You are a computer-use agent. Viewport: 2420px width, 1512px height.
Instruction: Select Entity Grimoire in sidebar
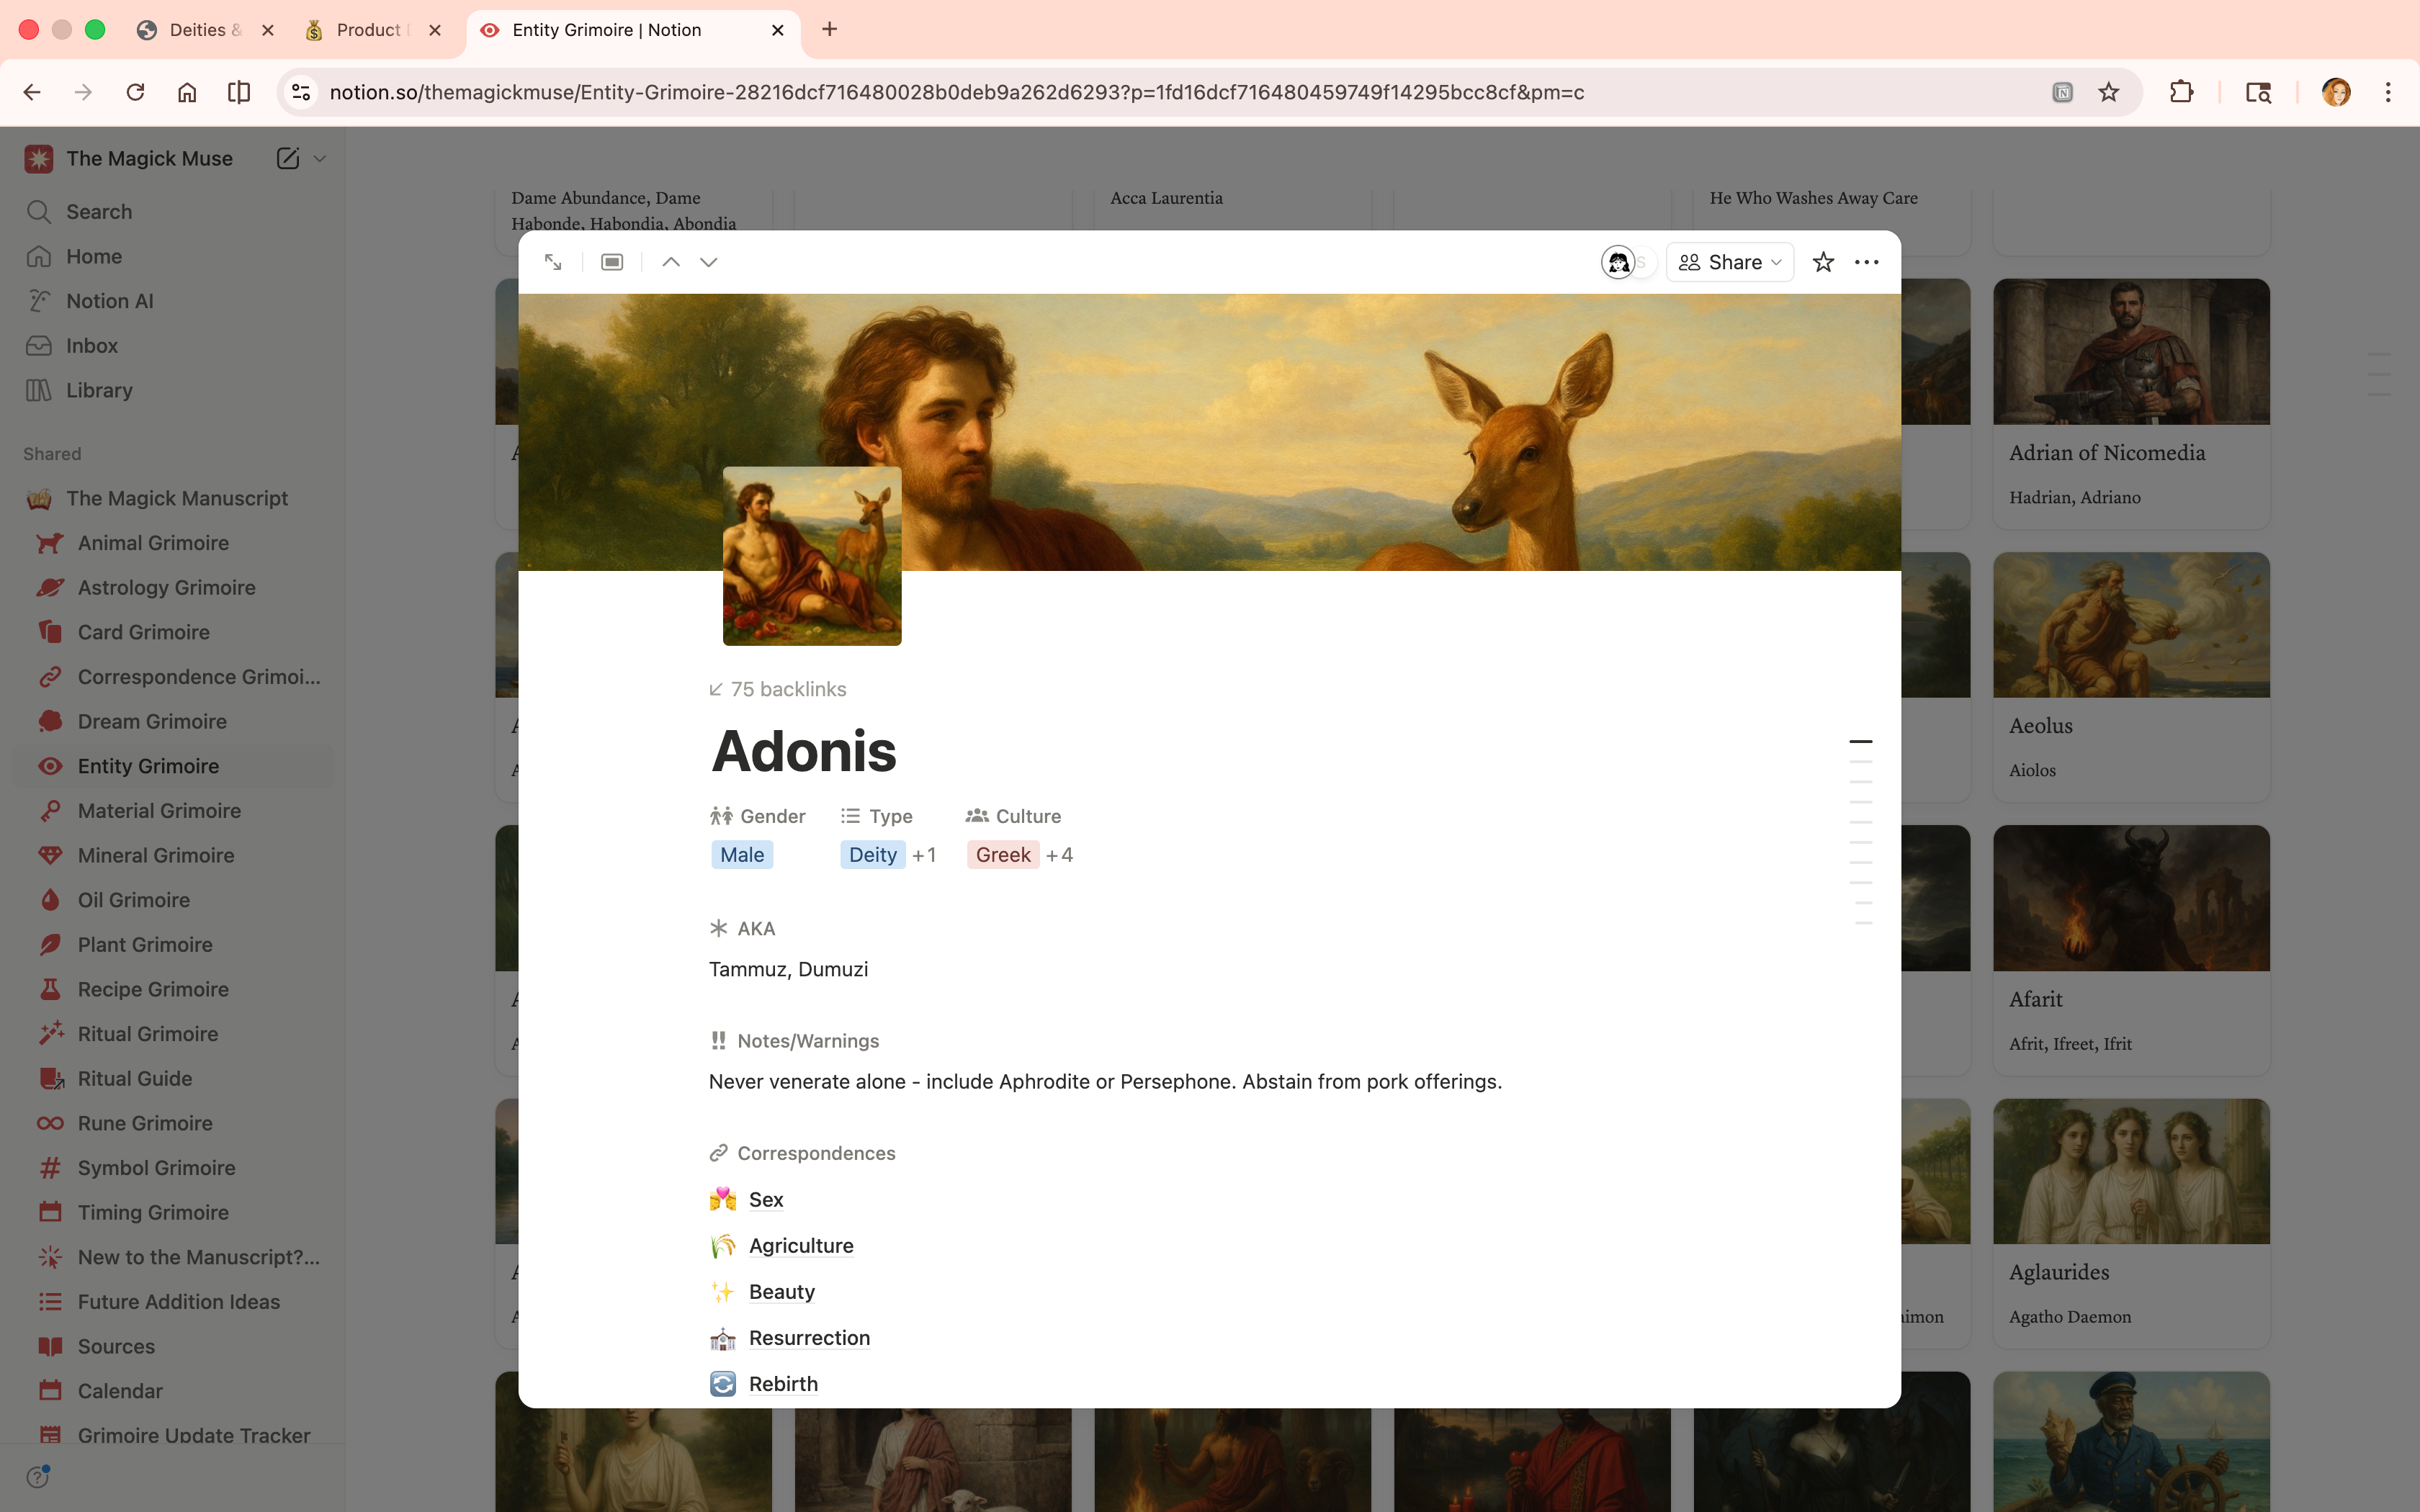174,766
